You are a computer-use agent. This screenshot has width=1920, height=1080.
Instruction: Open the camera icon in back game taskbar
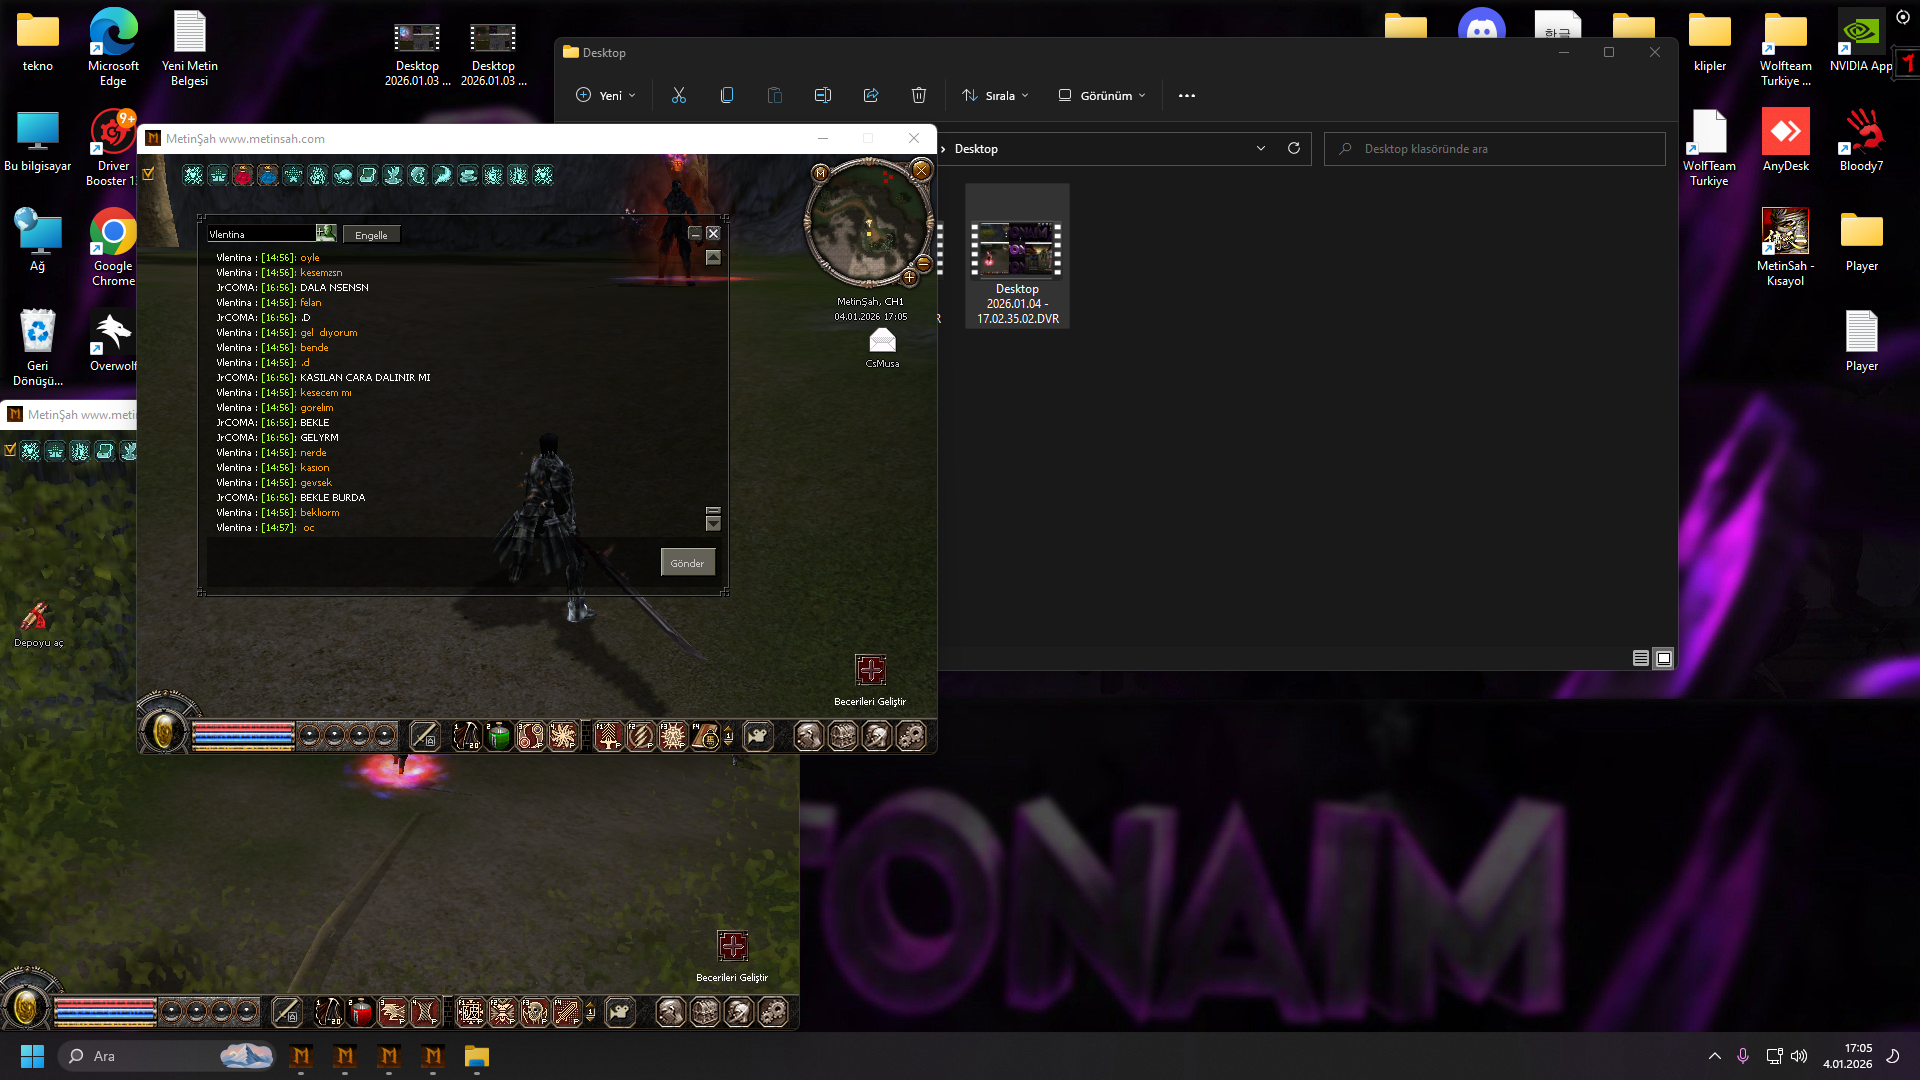[x=620, y=1013]
